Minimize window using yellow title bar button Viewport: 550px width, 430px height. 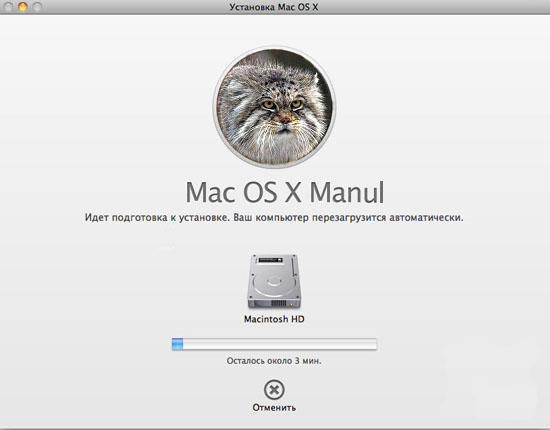pos(23,7)
